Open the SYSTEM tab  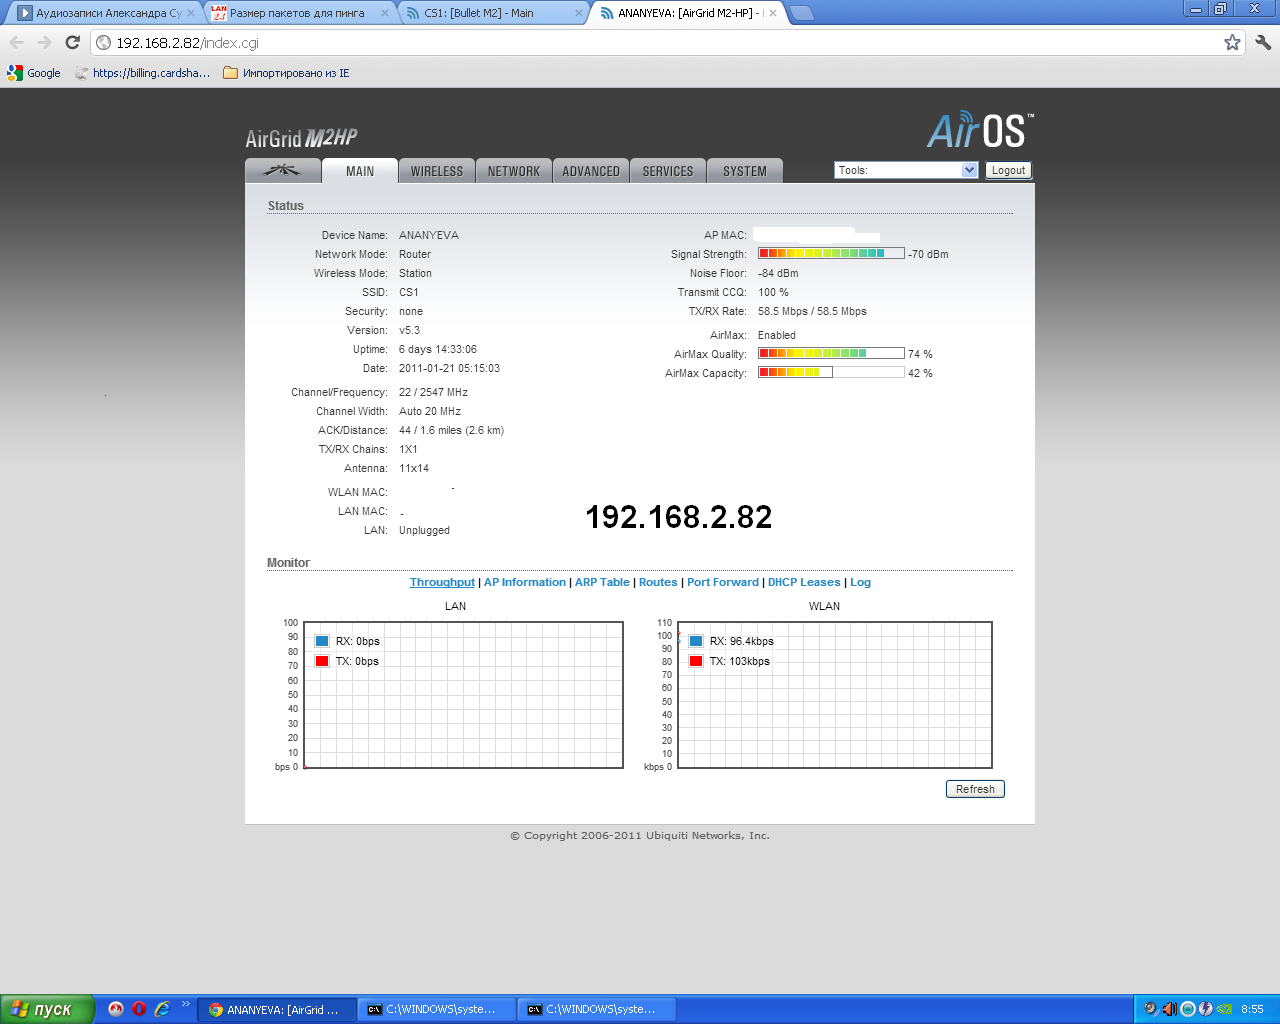pyautogui.click(x=745, y=171)
